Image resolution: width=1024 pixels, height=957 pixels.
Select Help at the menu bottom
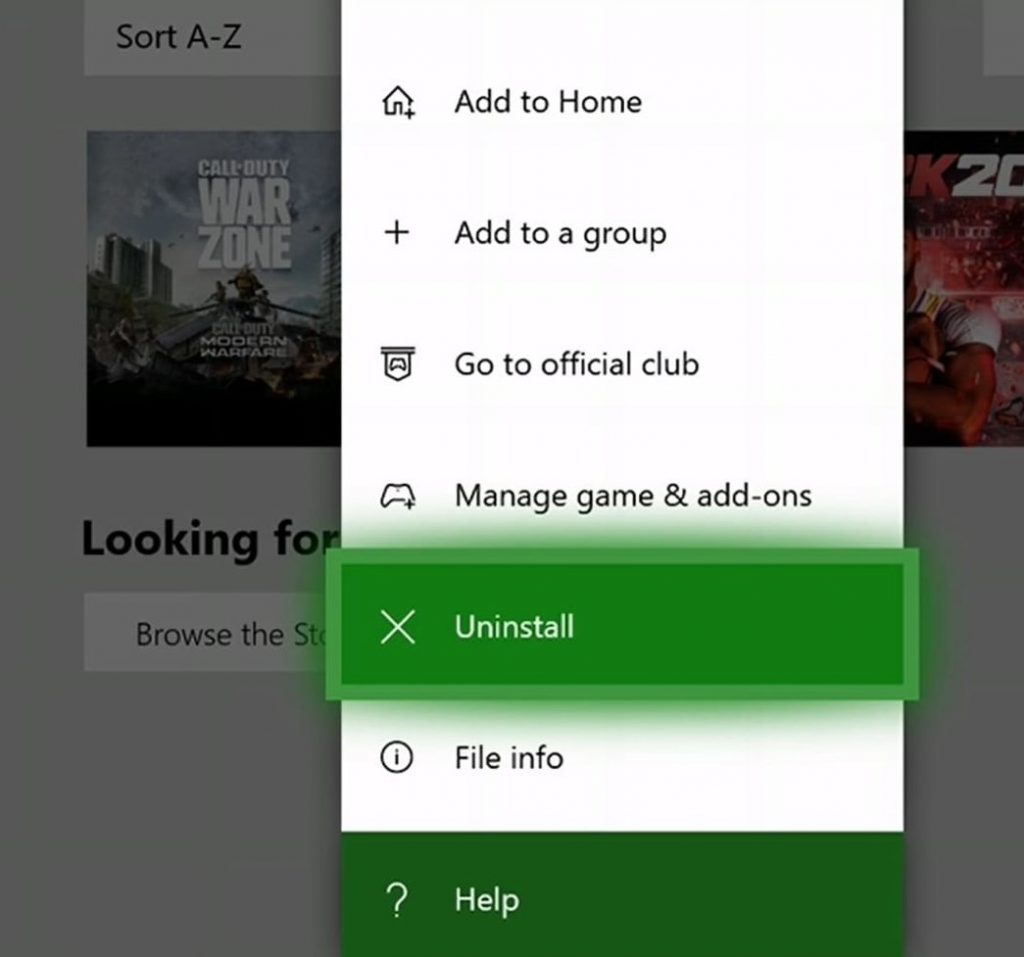coord(487,899)
